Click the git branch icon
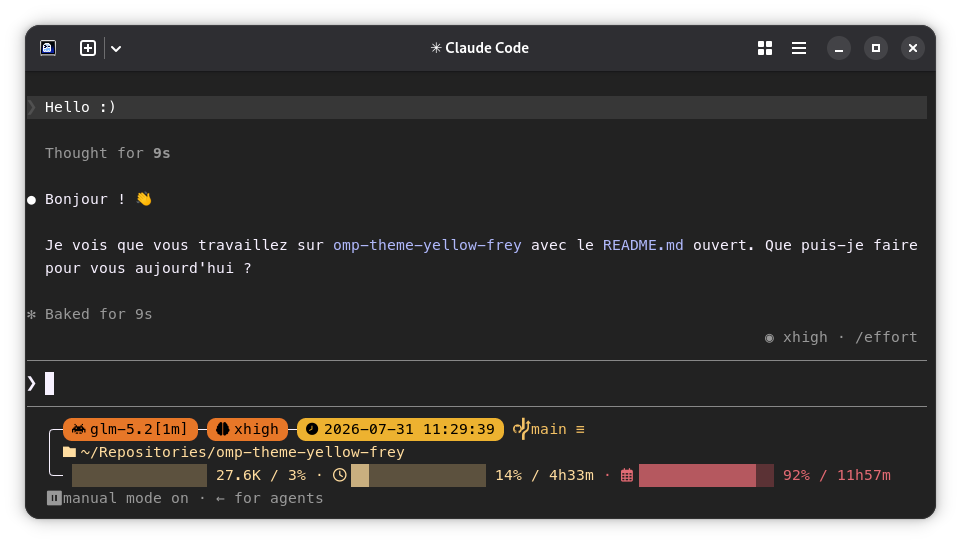 click(x=521, y=428)
